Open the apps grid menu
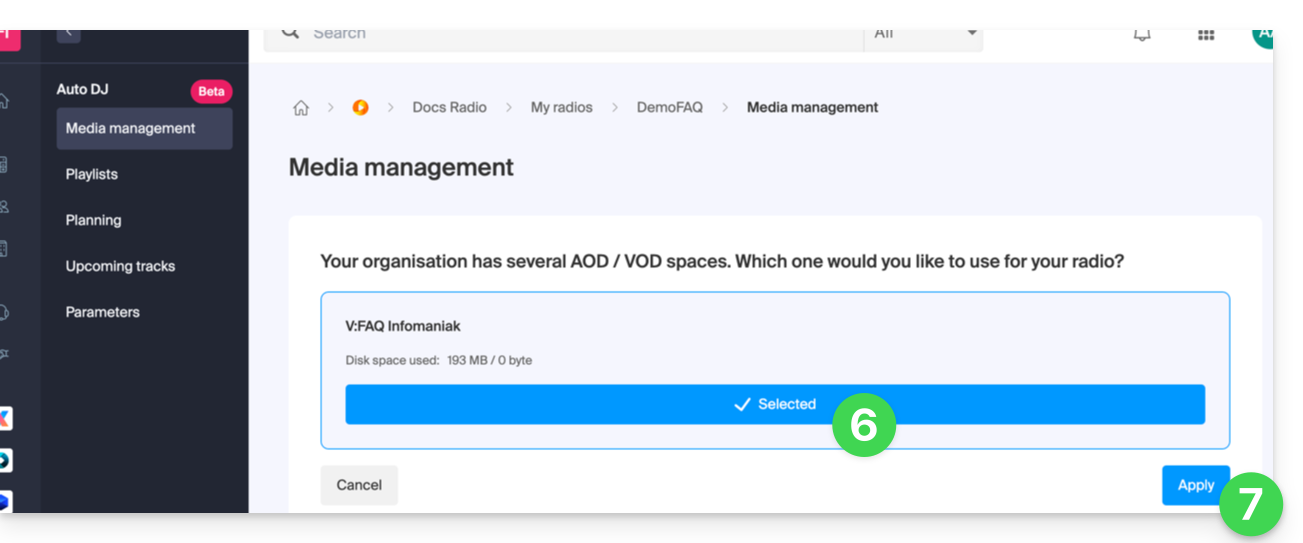The image size is (1303, 543). [x=1206, y=35]
